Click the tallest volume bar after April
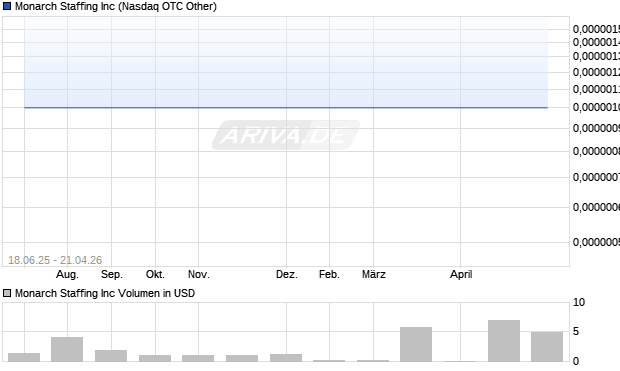Screen dimensions: 620x371 coord(504,341)
